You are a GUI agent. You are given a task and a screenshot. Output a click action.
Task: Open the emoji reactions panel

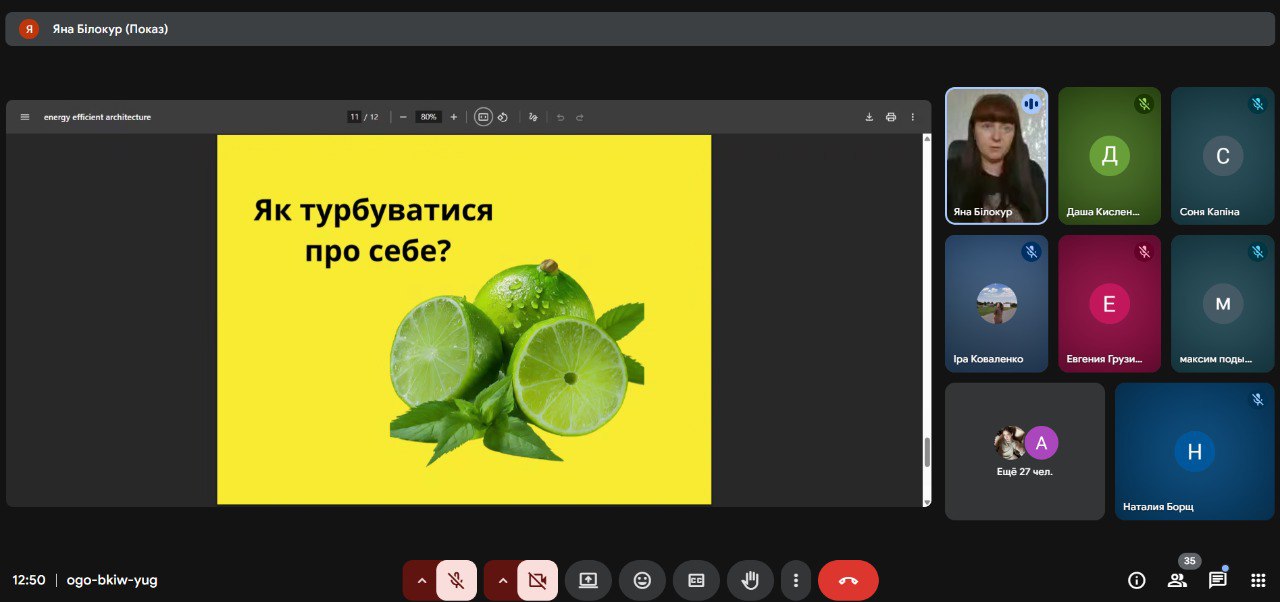pos(642,580)
